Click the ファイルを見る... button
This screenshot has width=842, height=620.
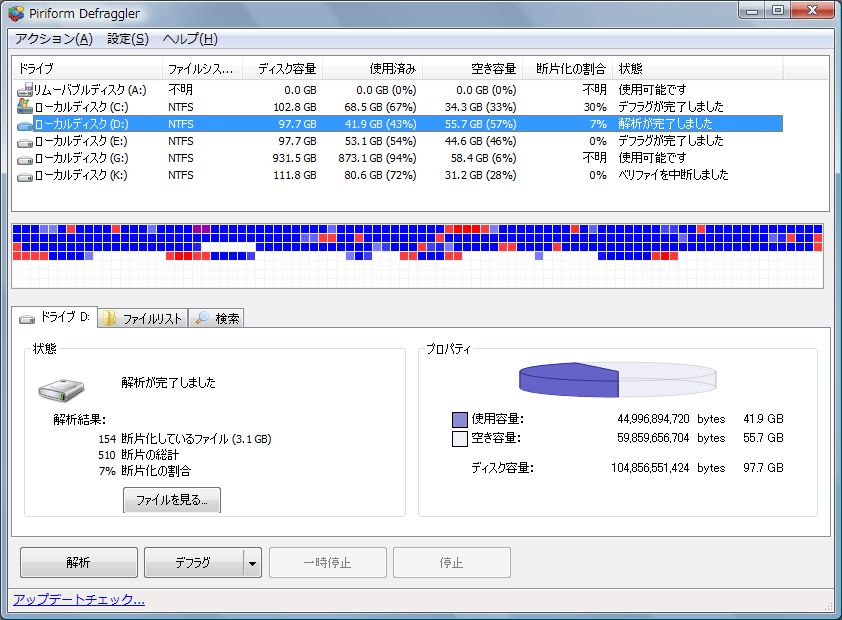[172, 500]
